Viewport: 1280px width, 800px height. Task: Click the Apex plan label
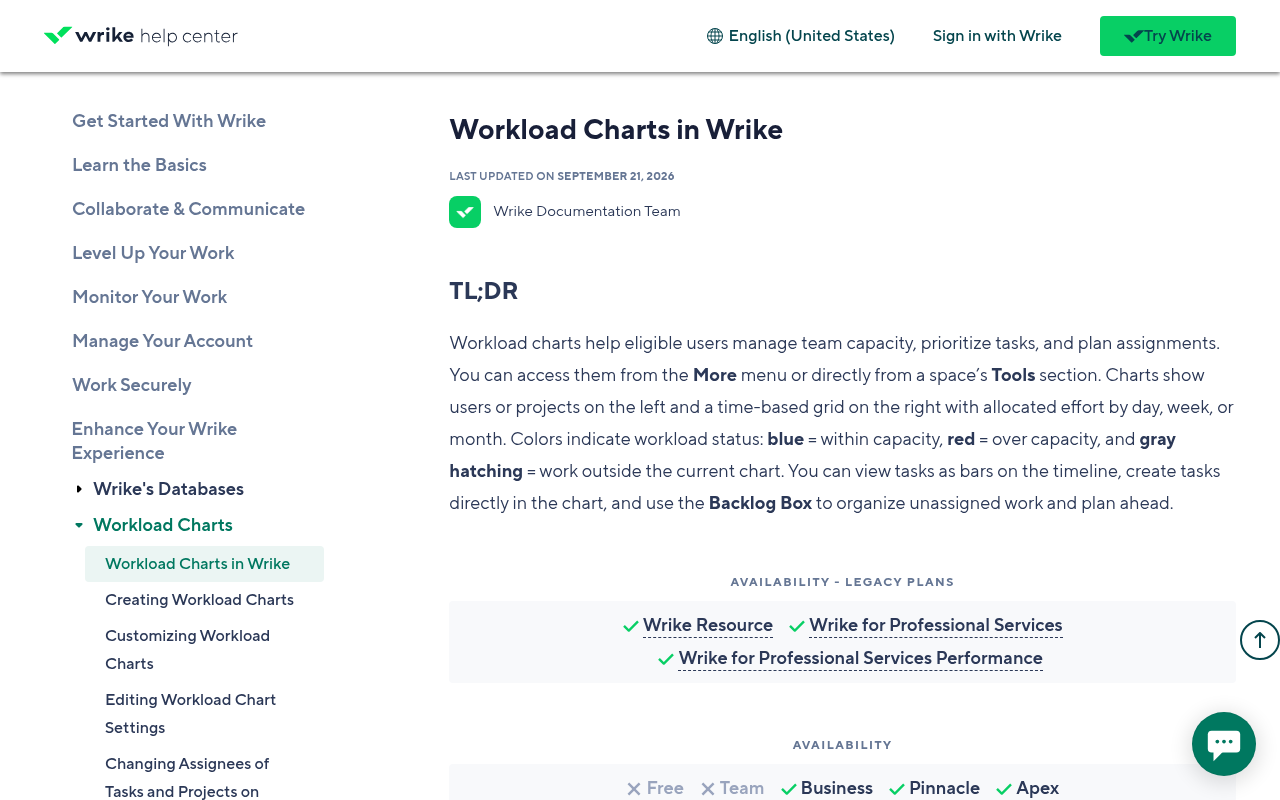pos(1037,788)
